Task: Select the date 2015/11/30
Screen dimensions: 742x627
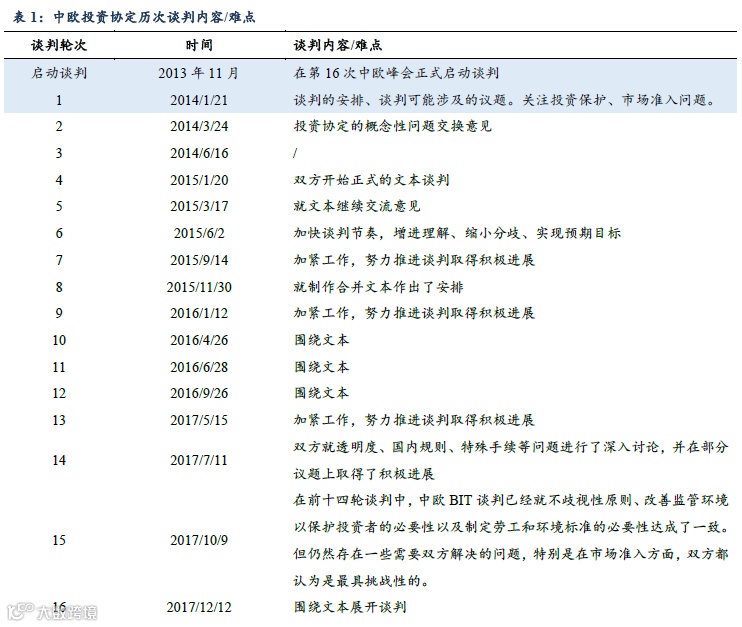Action: tap(199, 287)
